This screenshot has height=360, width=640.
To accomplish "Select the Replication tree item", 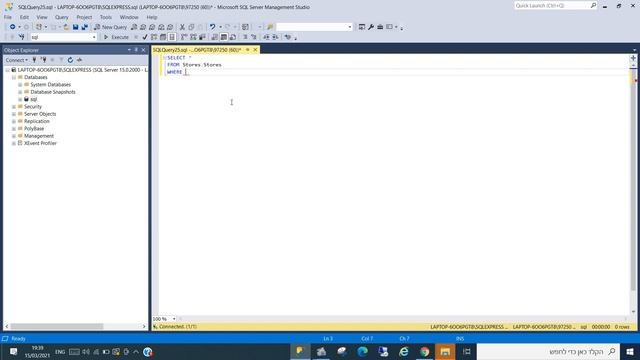I will (37, 121).
